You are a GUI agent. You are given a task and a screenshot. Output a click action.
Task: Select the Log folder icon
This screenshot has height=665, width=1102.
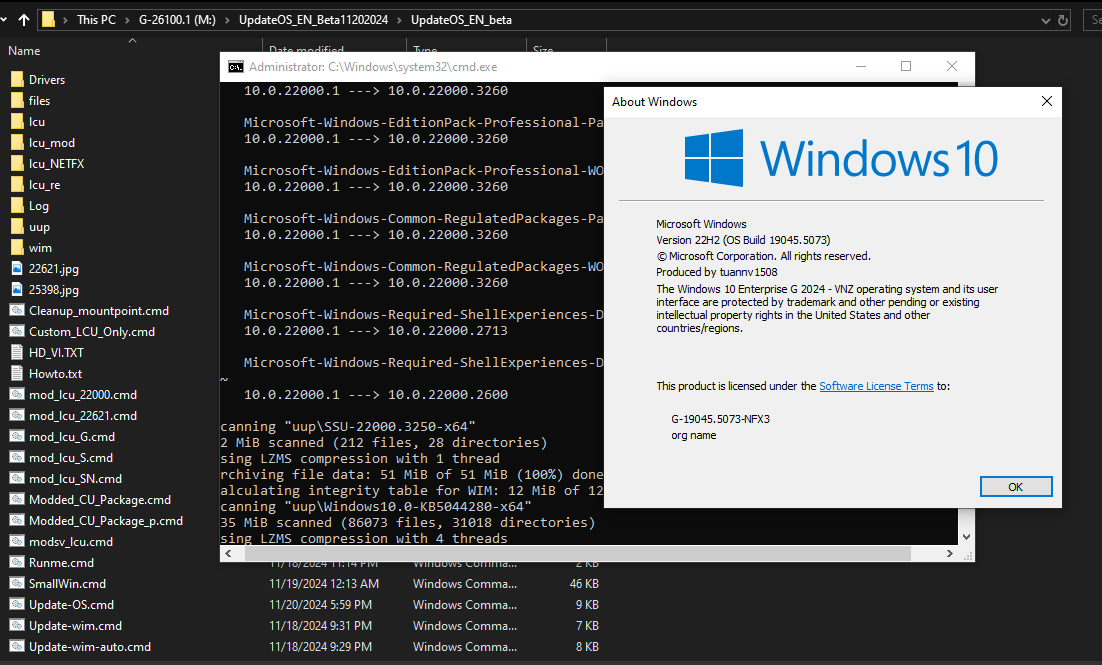click(x=18, y=206)
